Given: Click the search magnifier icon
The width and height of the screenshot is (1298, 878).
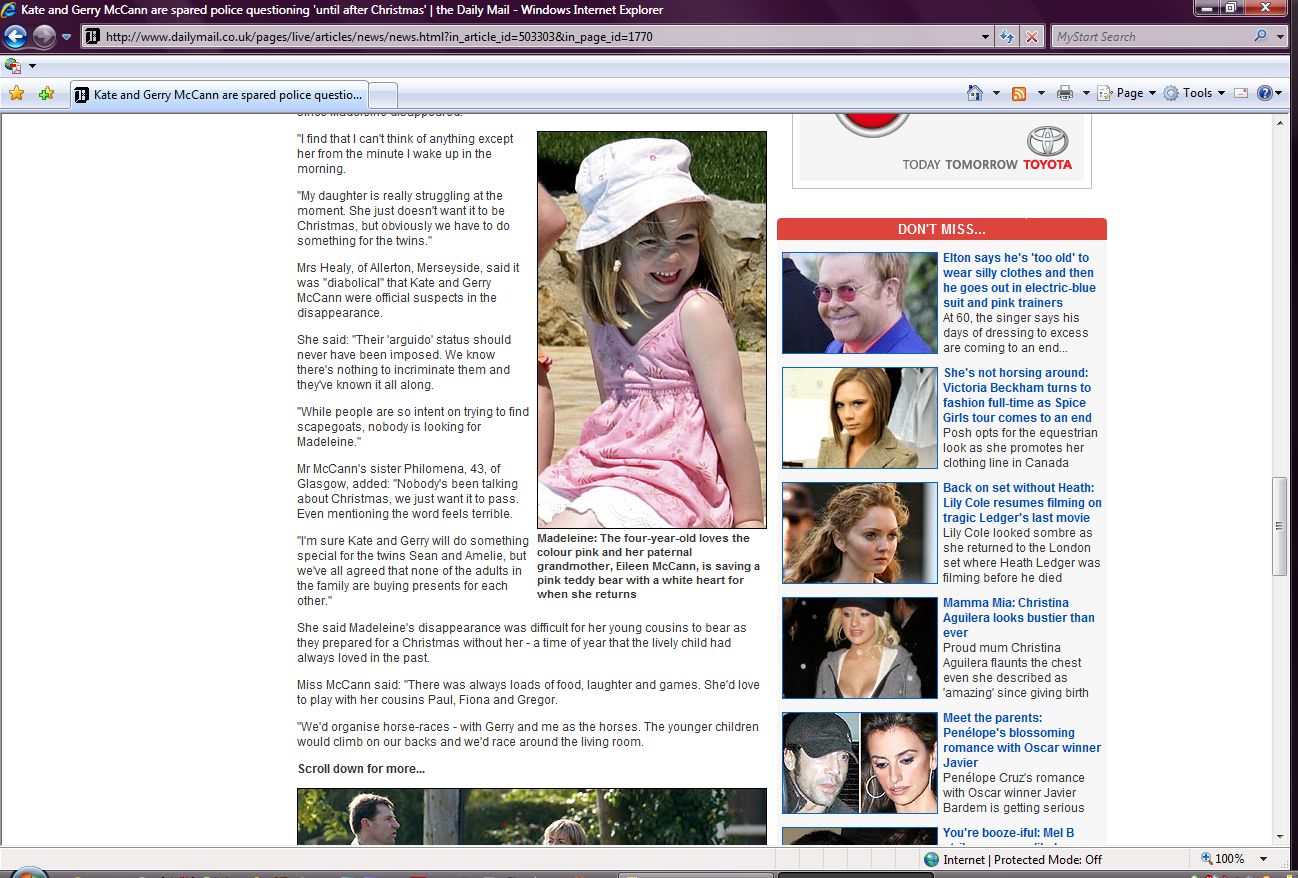Looking at the screenshot, I should pyautogui.click(x=1260, y=37).
